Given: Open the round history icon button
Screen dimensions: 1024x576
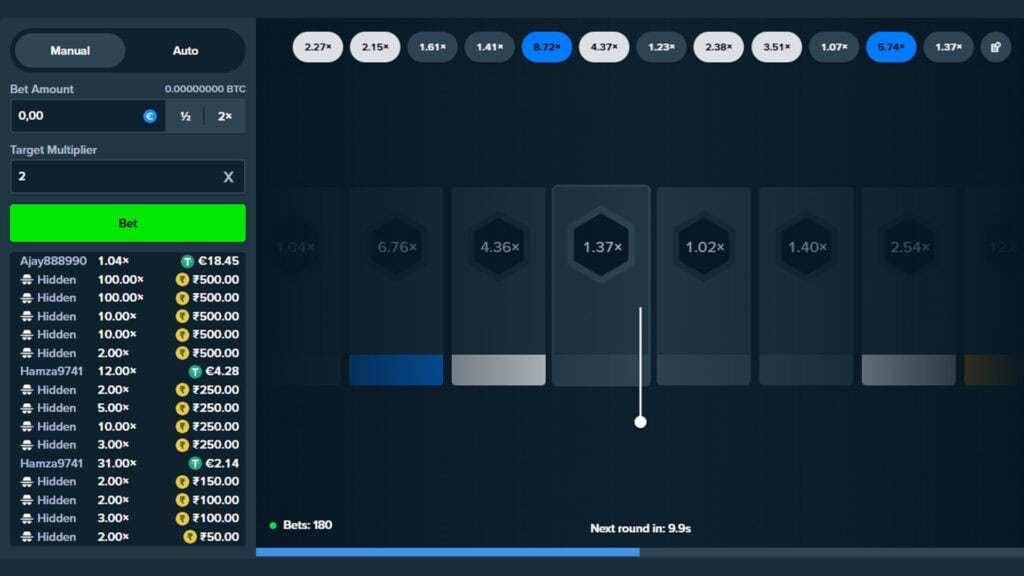Looking at the screenshot, I should coord(995,47).
